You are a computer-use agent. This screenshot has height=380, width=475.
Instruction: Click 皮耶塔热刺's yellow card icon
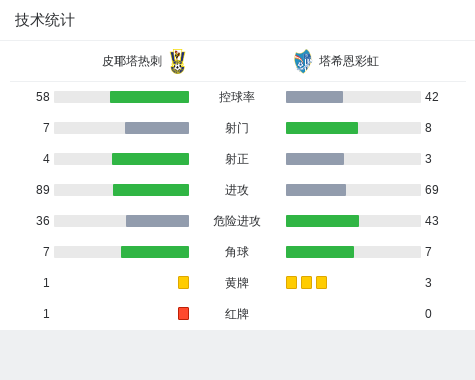tap(183, 282)
